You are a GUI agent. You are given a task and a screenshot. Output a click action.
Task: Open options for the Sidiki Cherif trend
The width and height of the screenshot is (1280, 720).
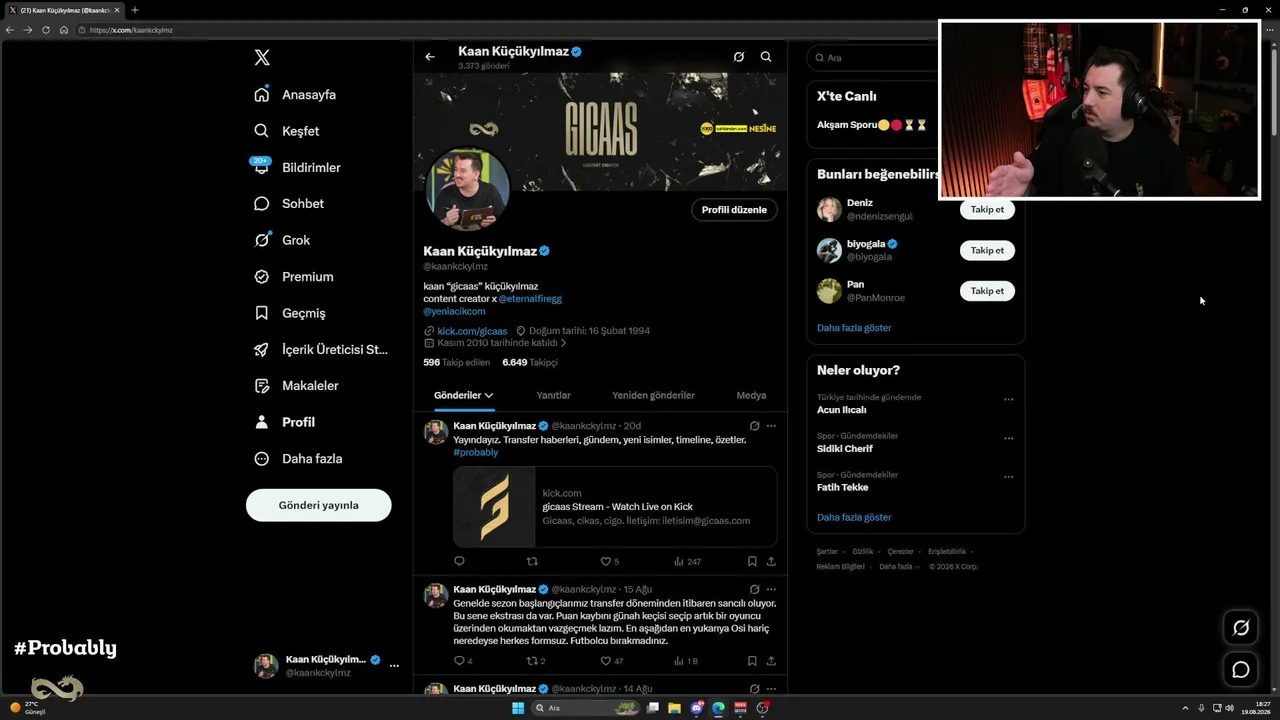coord(1008,438)
